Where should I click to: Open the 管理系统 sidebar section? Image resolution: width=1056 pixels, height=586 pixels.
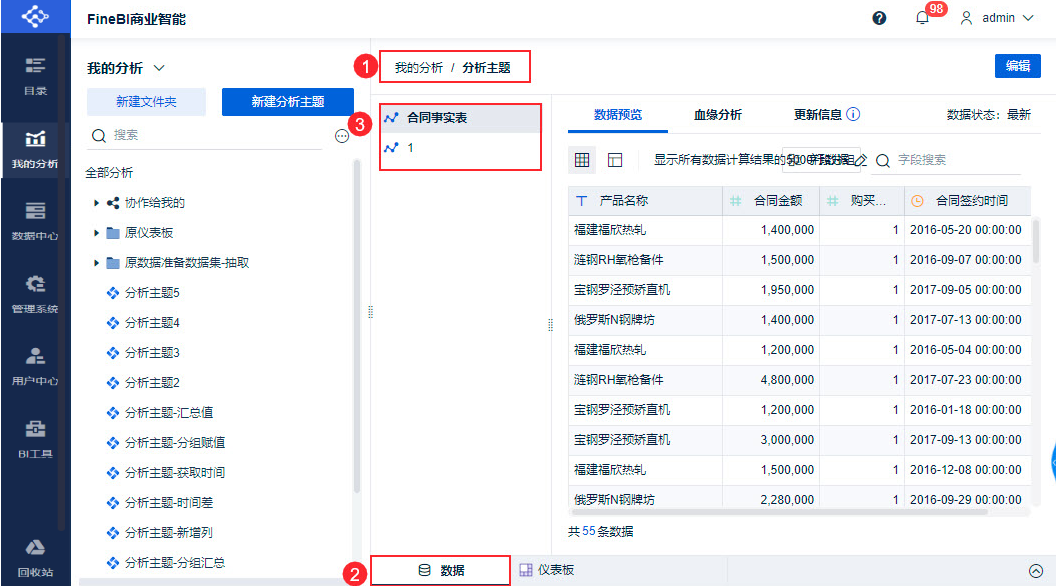point(35,294)
